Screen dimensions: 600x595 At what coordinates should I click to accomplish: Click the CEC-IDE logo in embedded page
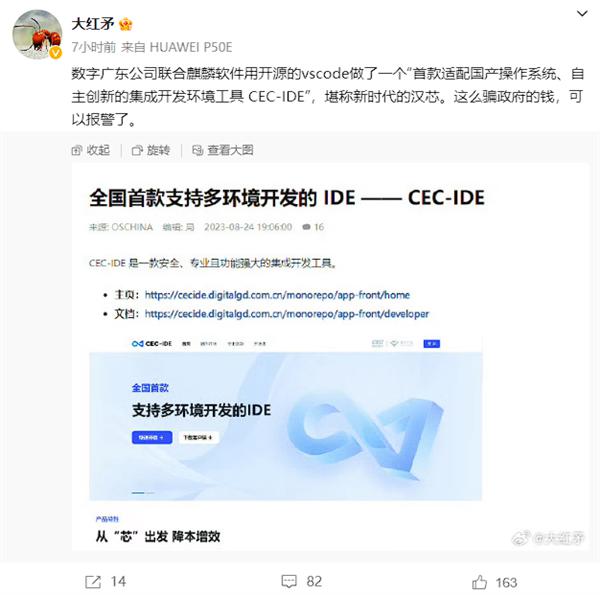152,344
